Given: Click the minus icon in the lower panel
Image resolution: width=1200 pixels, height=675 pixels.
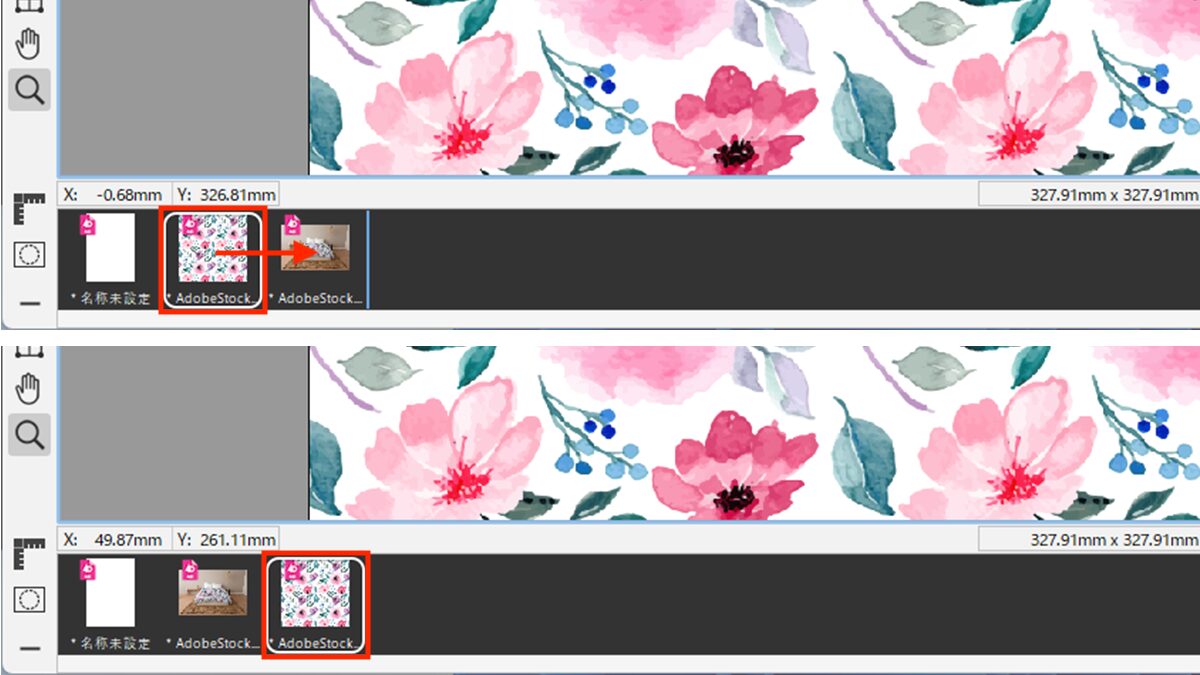Looking at the screenshot, I should pyautogui.click(x=29, y=647).
